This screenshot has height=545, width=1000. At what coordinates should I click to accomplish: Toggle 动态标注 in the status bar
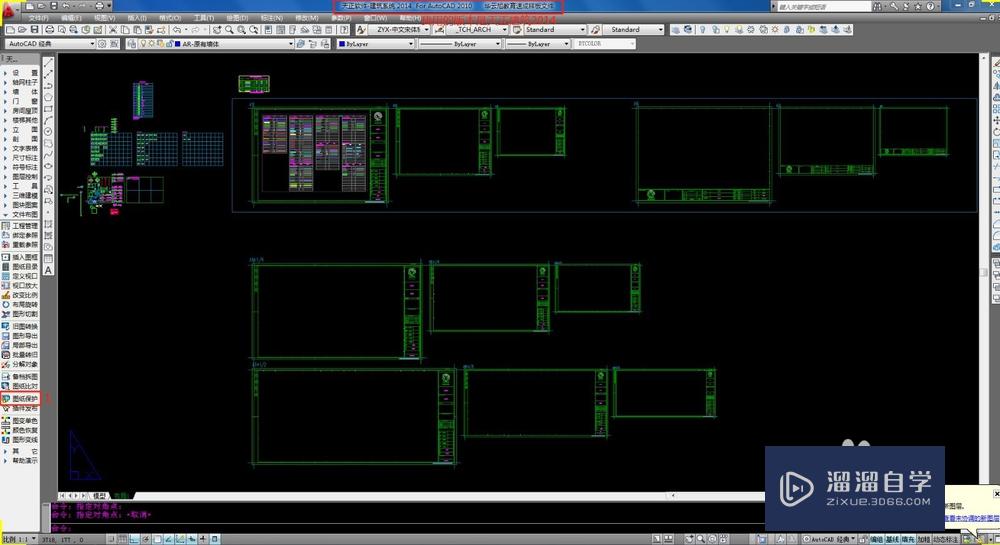click(945, 539)
